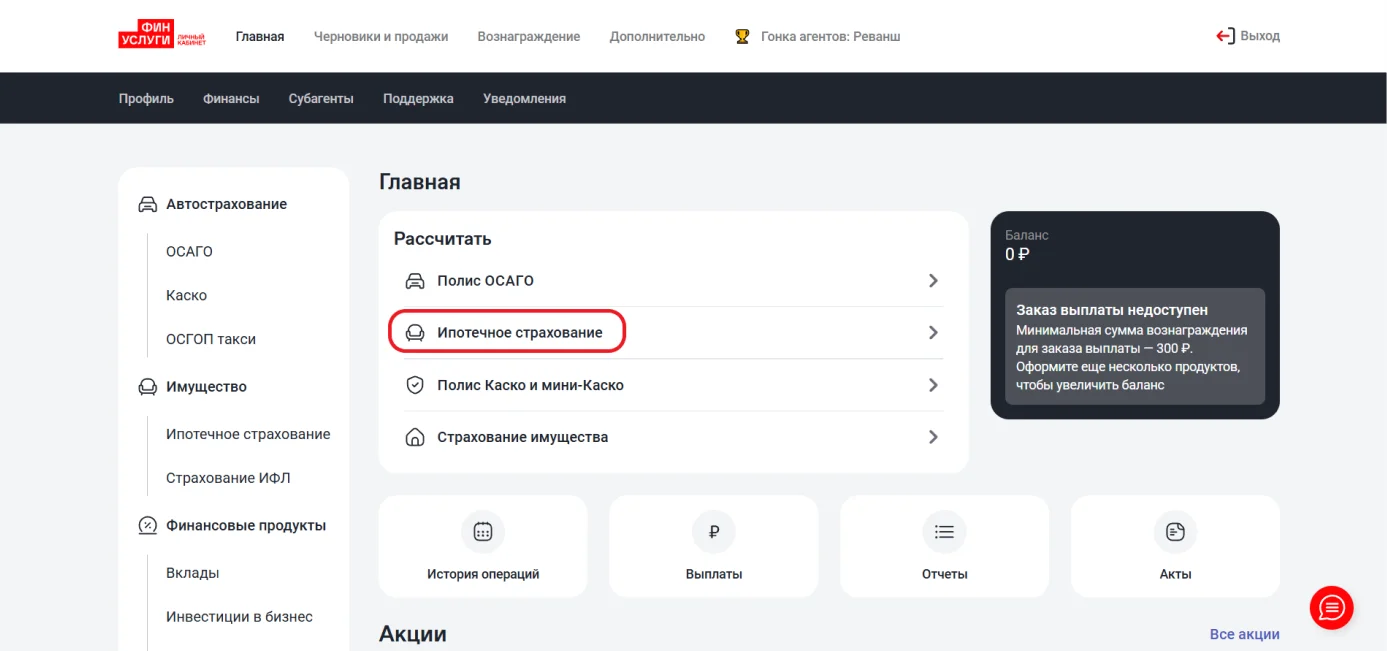
Task: Open Черновики и продажи in top menu
Action: click(x=381, y=36)
